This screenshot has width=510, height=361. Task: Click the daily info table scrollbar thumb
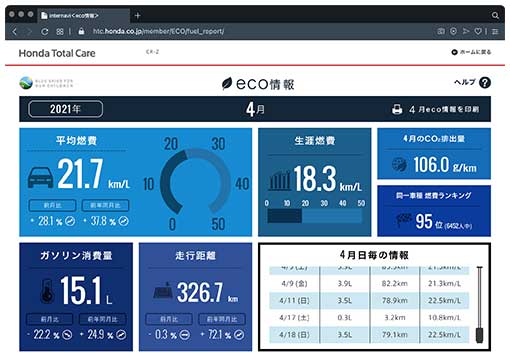coord(479,335)
